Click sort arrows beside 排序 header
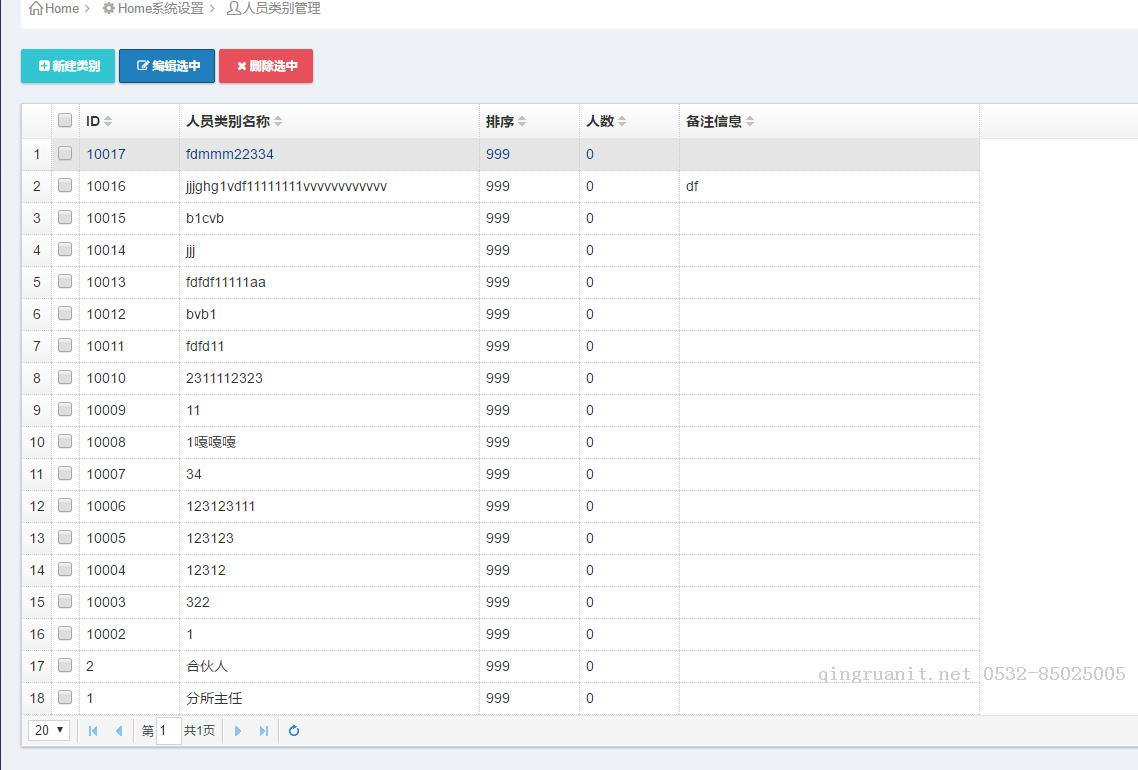This screenshot has width=1138, height=770. [x=522, y=122]
